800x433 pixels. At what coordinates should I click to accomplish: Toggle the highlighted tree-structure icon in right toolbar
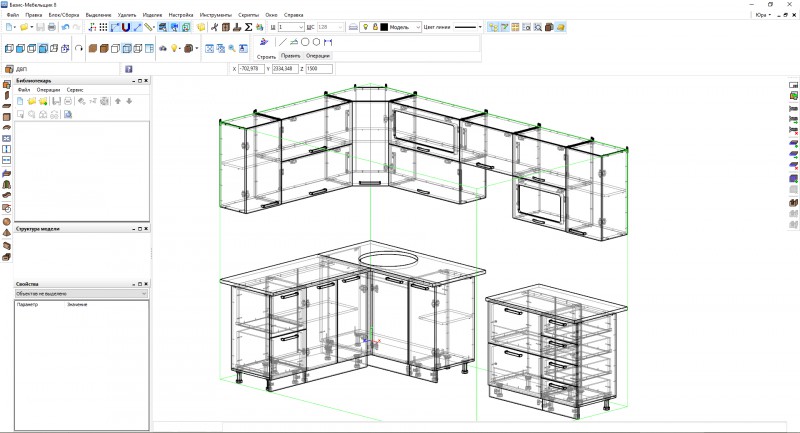[493, 27]
